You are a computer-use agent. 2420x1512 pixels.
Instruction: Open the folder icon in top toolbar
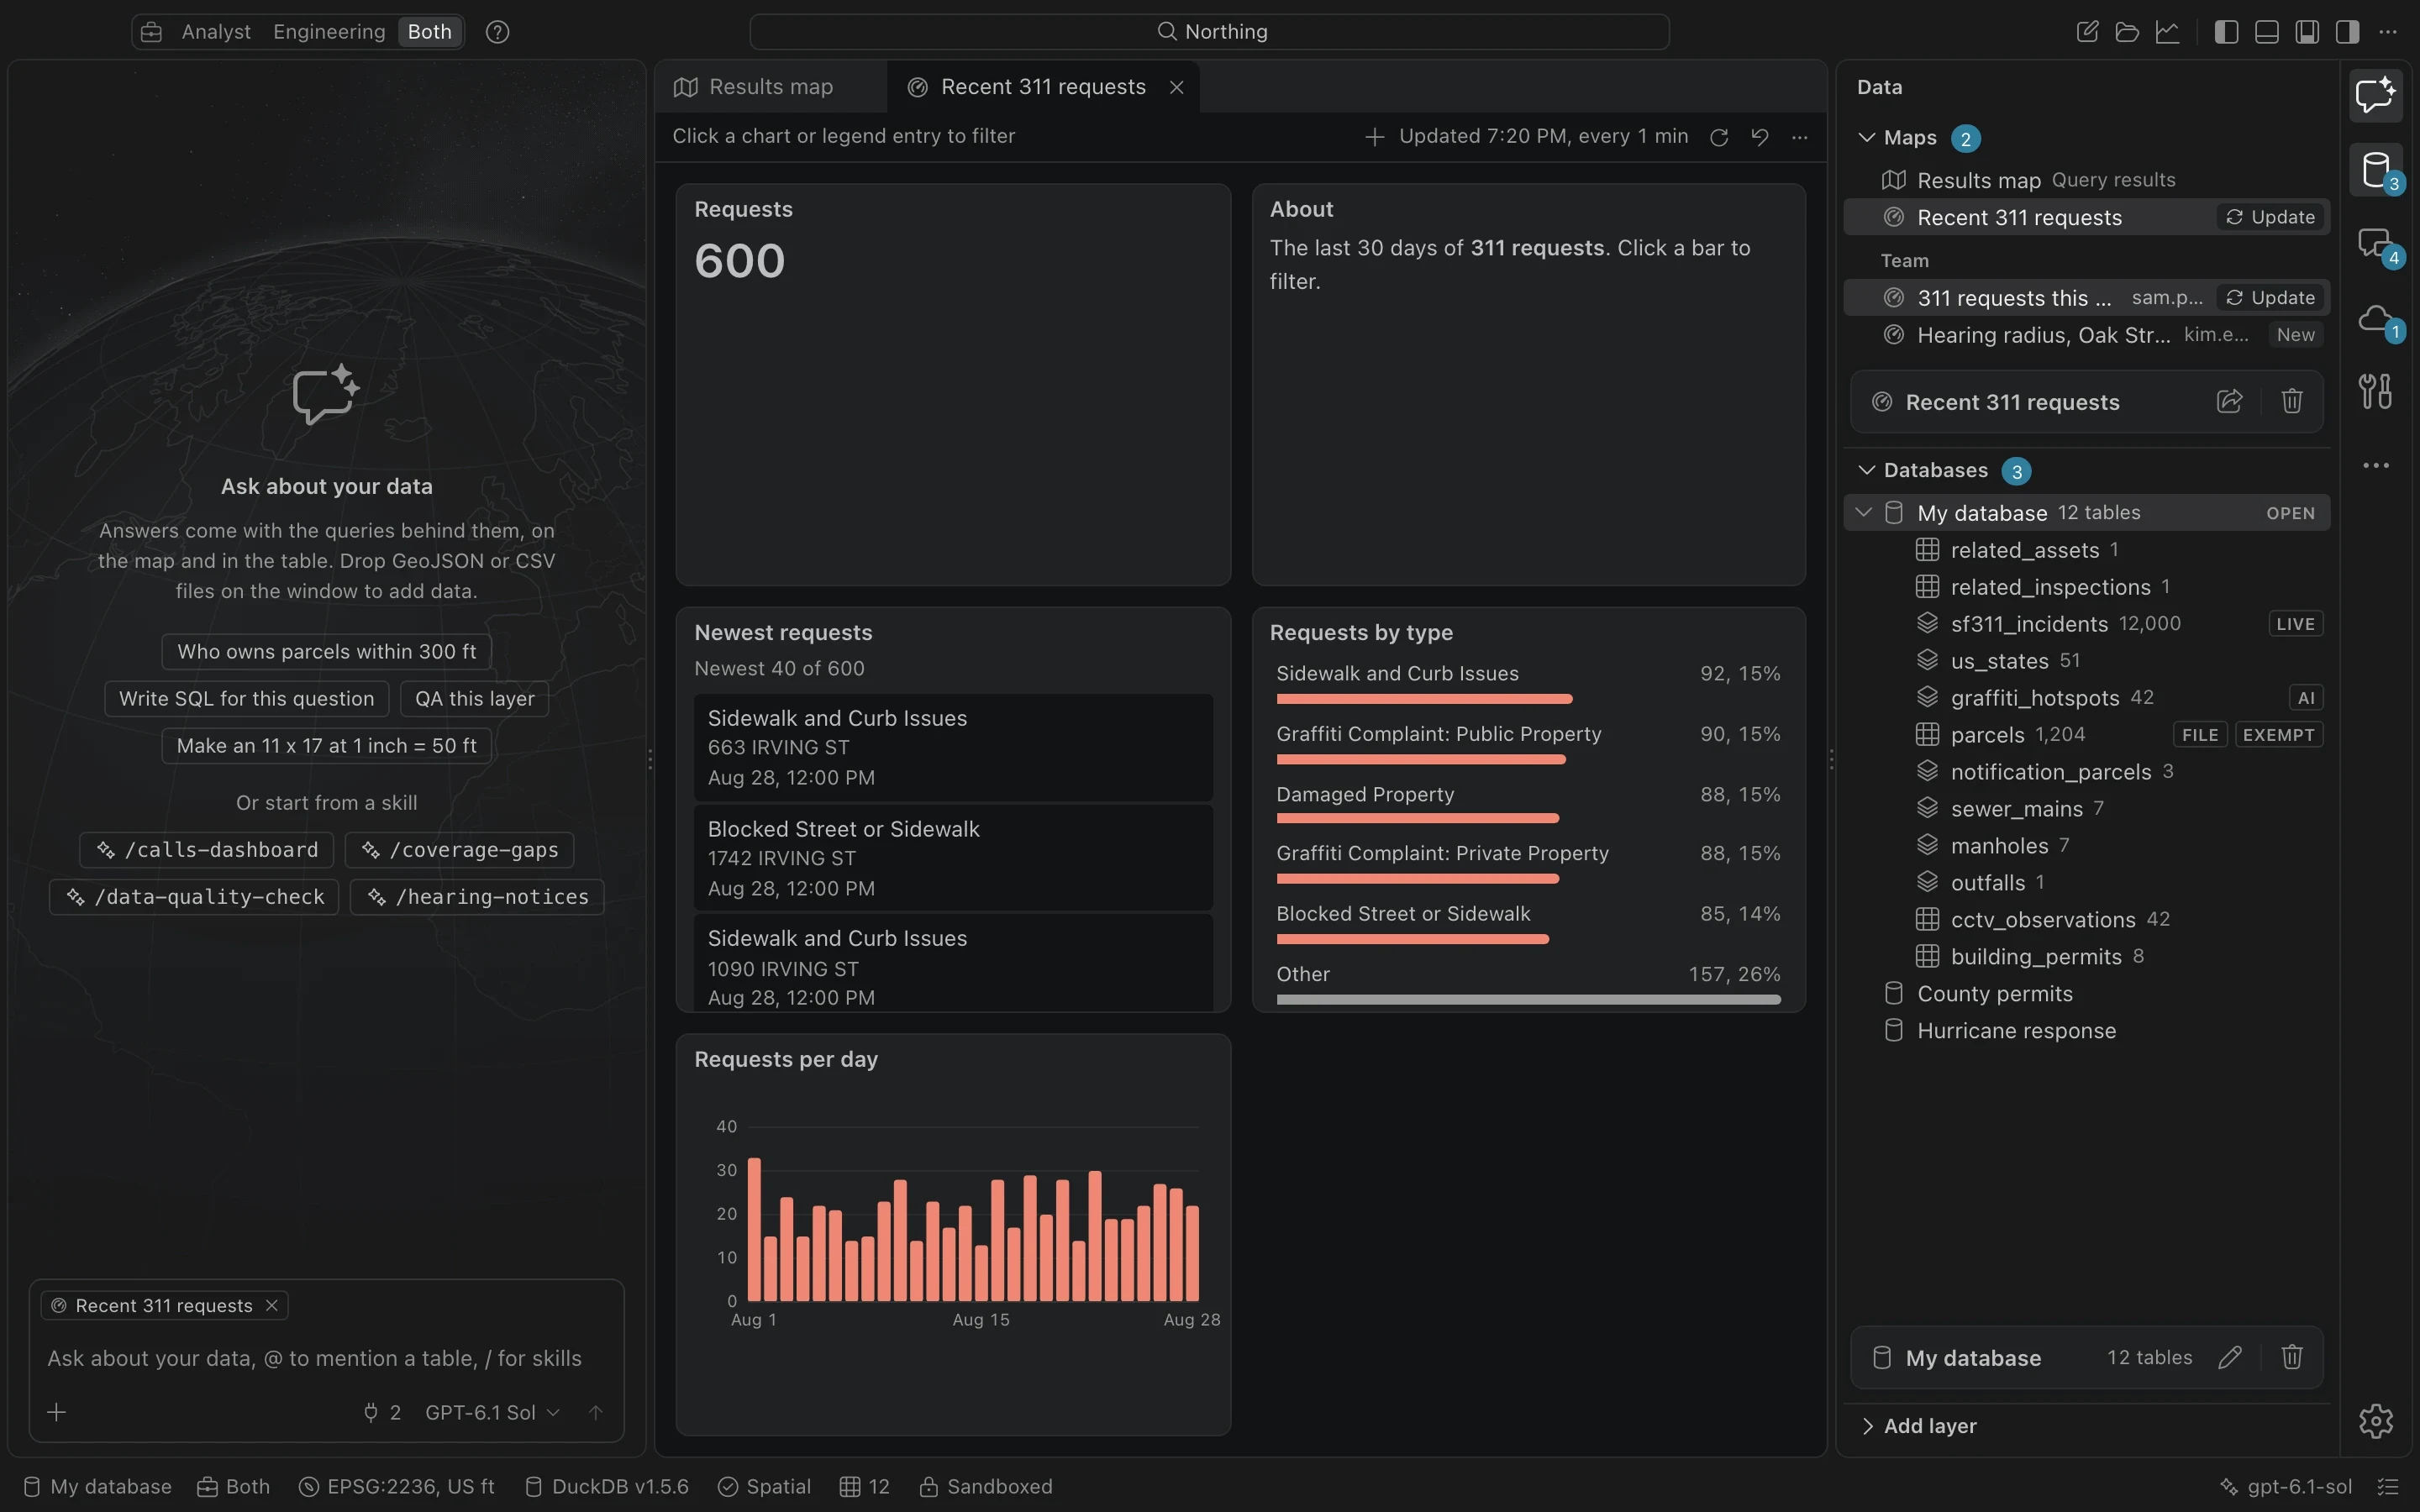(2127, 32)
